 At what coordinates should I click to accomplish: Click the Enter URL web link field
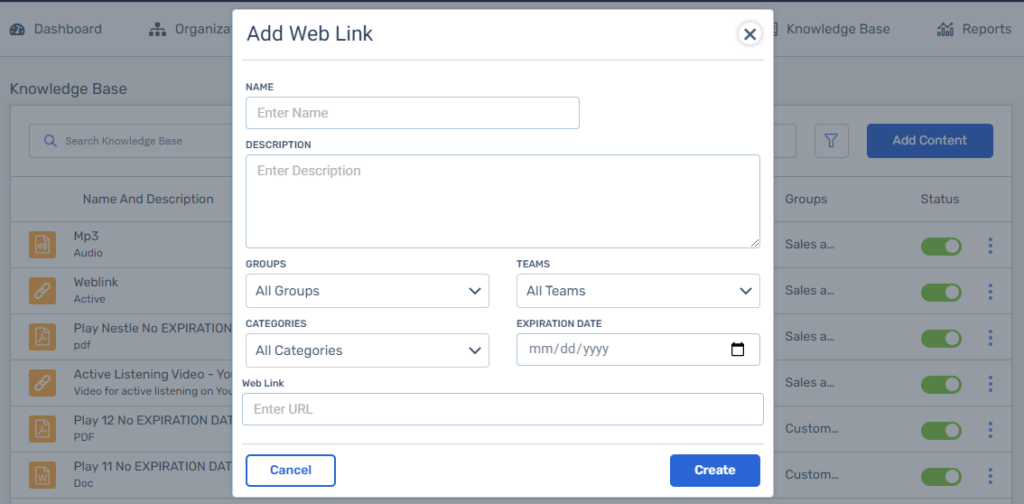coord(503,409)
